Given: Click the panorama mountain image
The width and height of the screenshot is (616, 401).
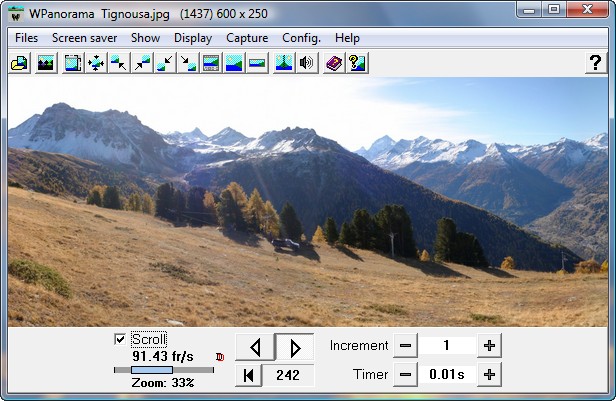Looking at the screenshot, I should tap(308, 202).
